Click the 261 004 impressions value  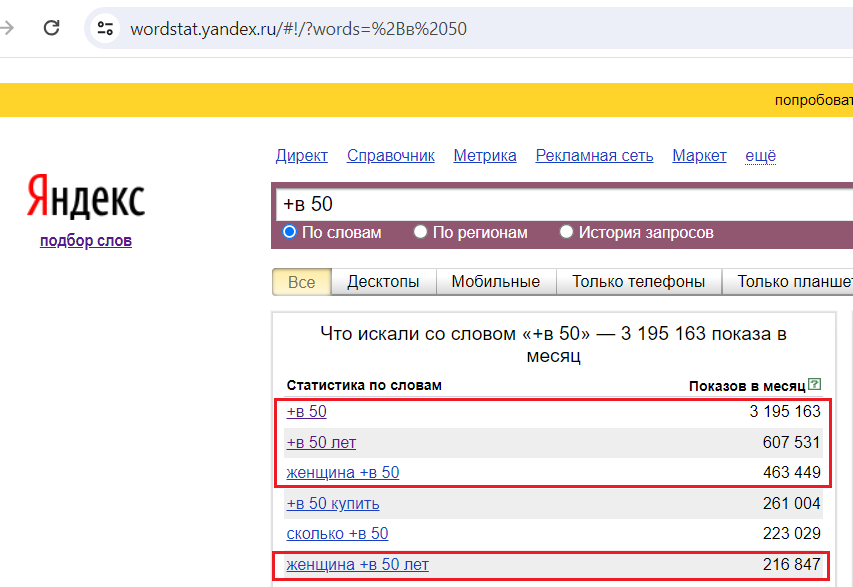[792, 503]
